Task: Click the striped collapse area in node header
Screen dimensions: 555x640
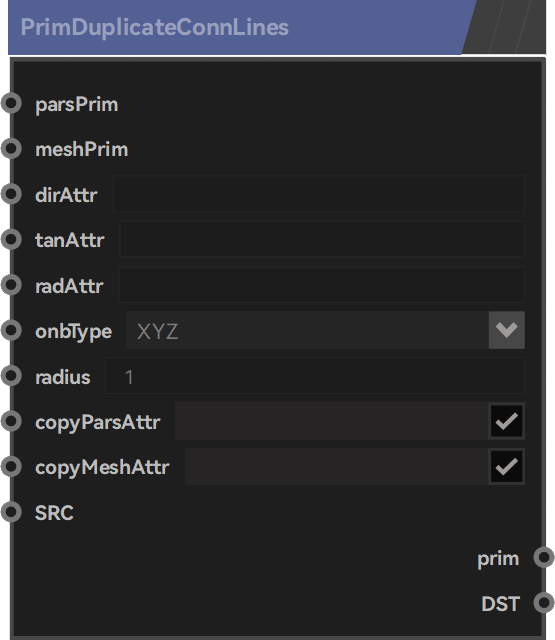Action: [x=506, y=27]
